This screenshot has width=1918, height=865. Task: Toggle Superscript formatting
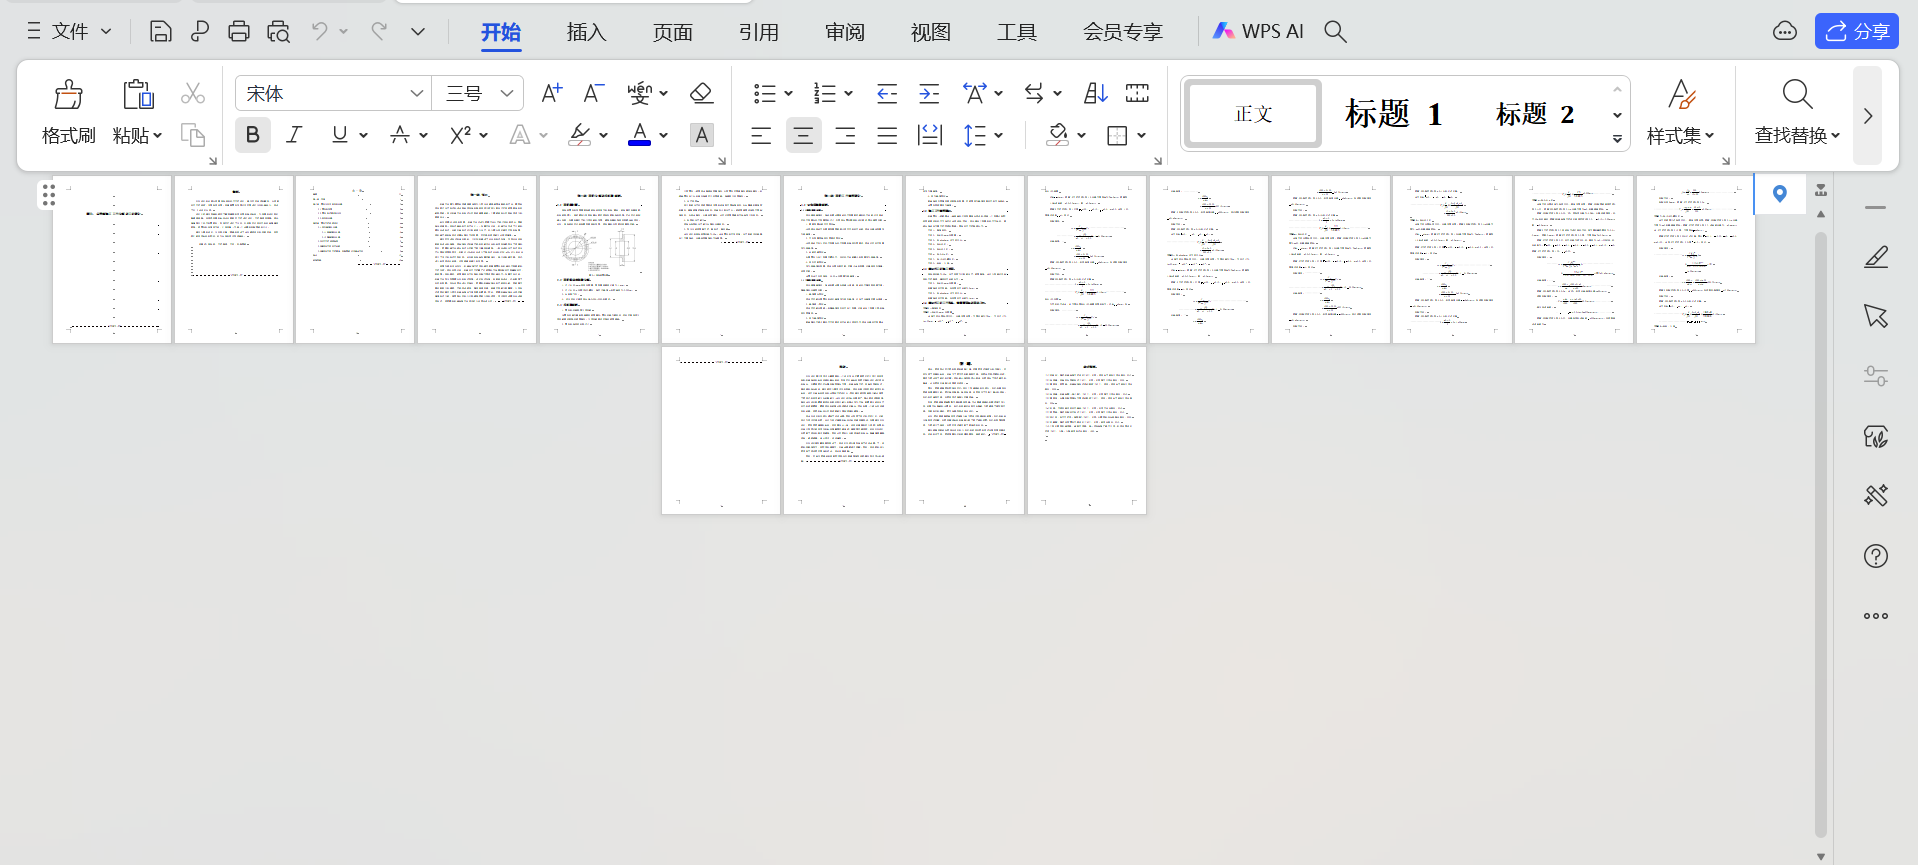460,135
